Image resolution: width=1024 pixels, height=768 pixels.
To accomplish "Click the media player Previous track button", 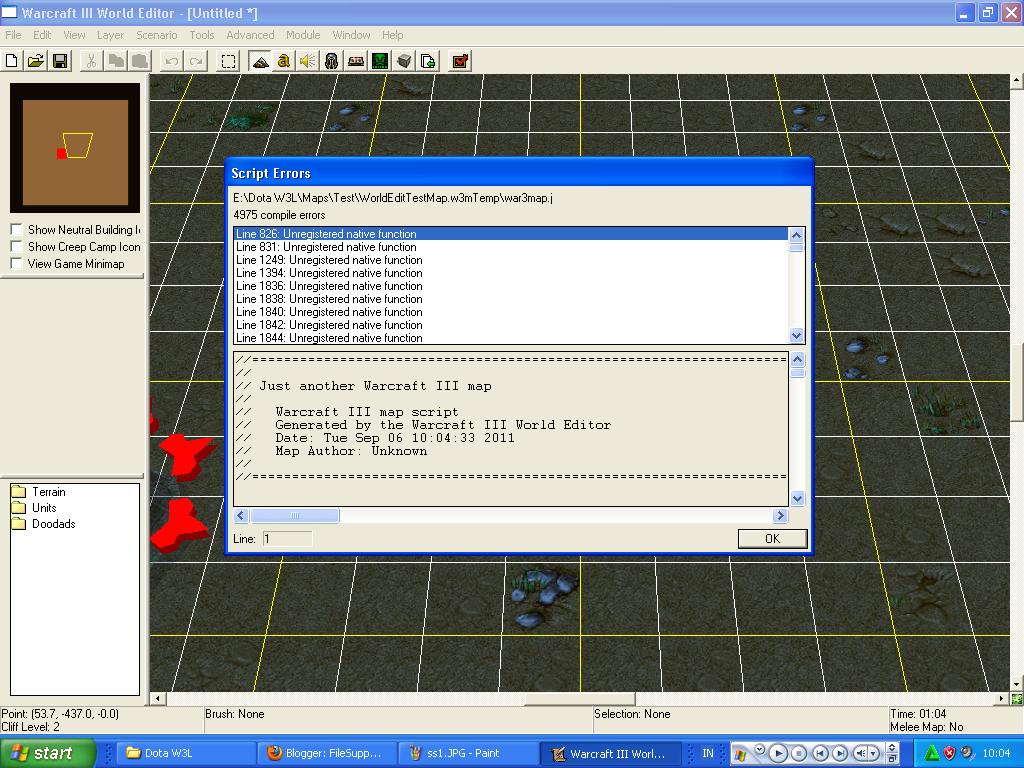I will [820, 753].
